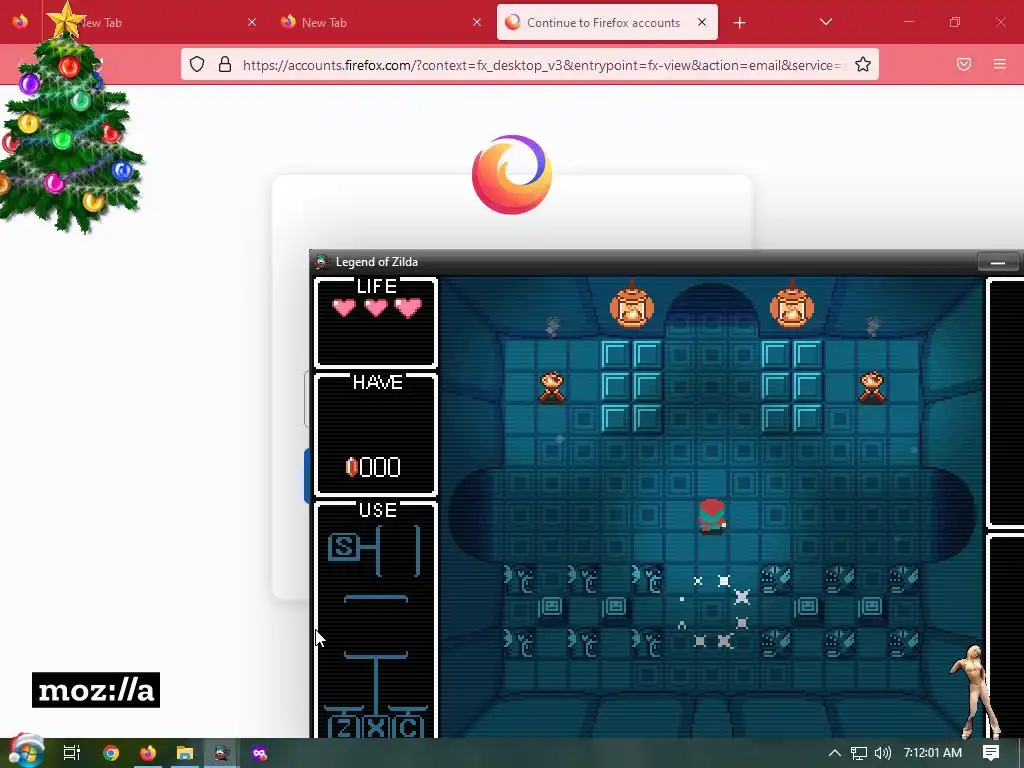Open network status tray icon
The height and width of the screenshot is (768, 1024).
pyautogui.click(x=858, y=753)
